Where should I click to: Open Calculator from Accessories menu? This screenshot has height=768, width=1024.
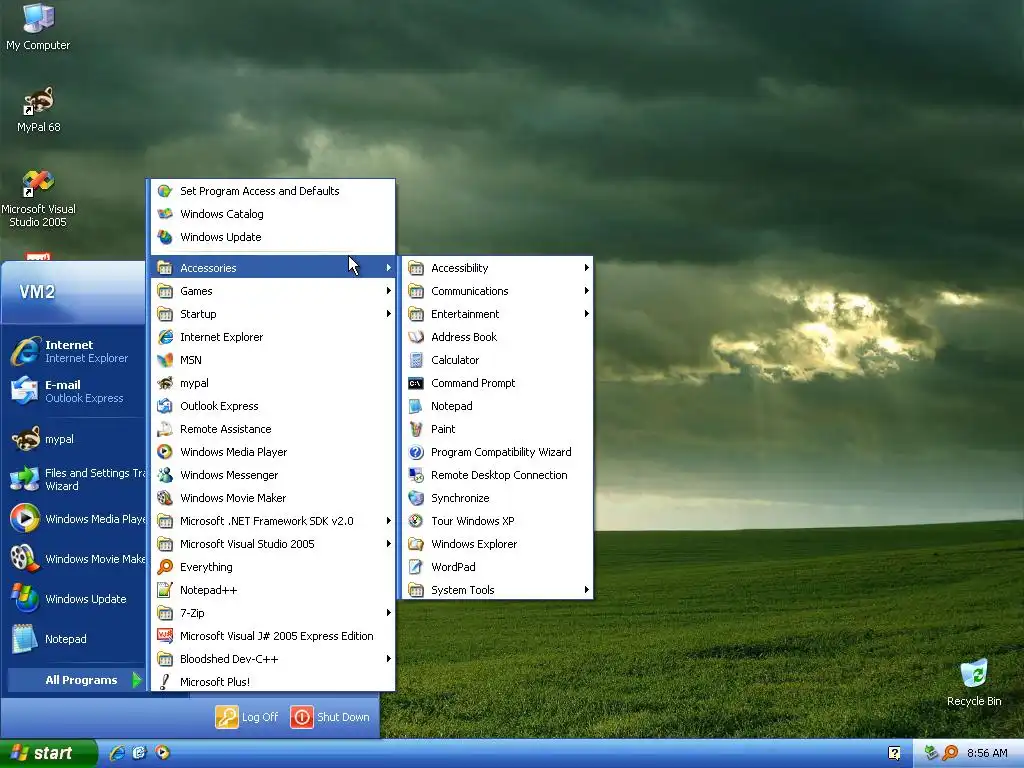tap(497, 360)
